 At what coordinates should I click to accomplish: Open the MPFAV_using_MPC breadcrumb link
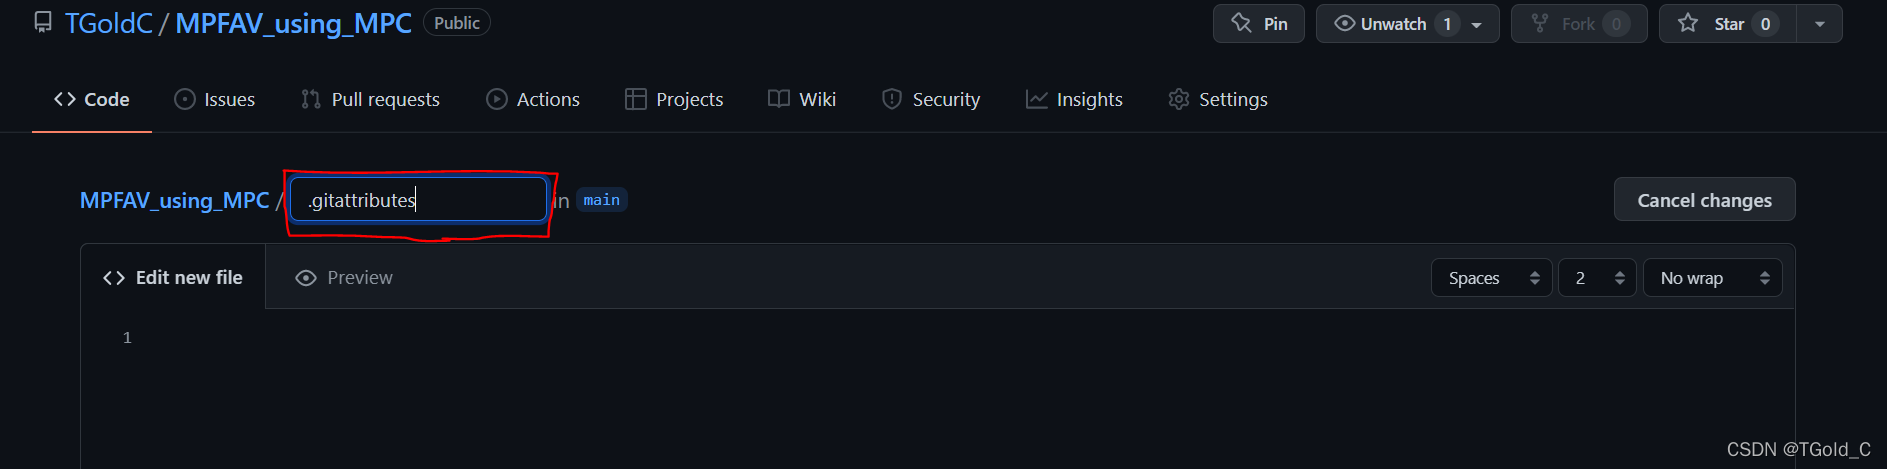pyautogui.click(x=175, y=200)
